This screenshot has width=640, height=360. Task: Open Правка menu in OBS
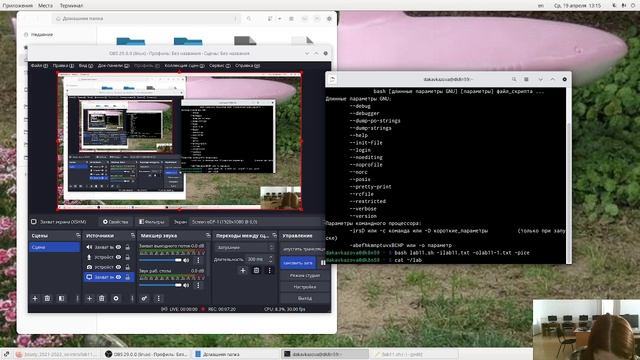pyautogui.click(x=63, y=65)
